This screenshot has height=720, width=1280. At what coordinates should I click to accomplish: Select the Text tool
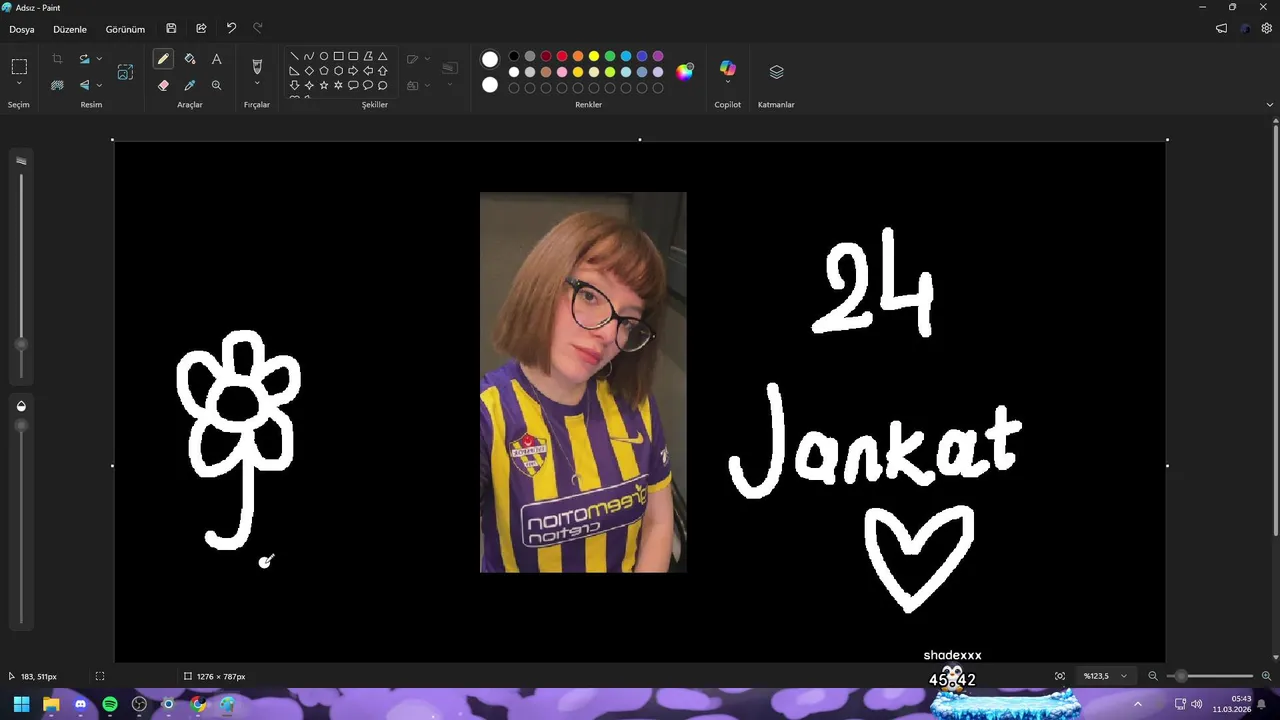pyautogui.click(x=216, y=59)
